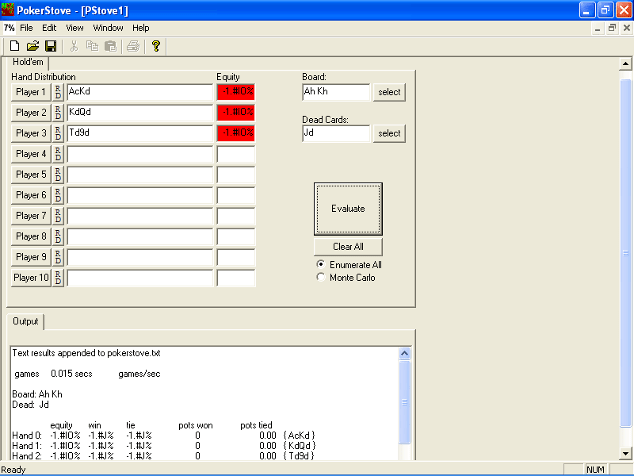Click the output pane scrollbar thumb
Image resolution: width=634 pixels, height=476 pixels.
click(404, 402)
